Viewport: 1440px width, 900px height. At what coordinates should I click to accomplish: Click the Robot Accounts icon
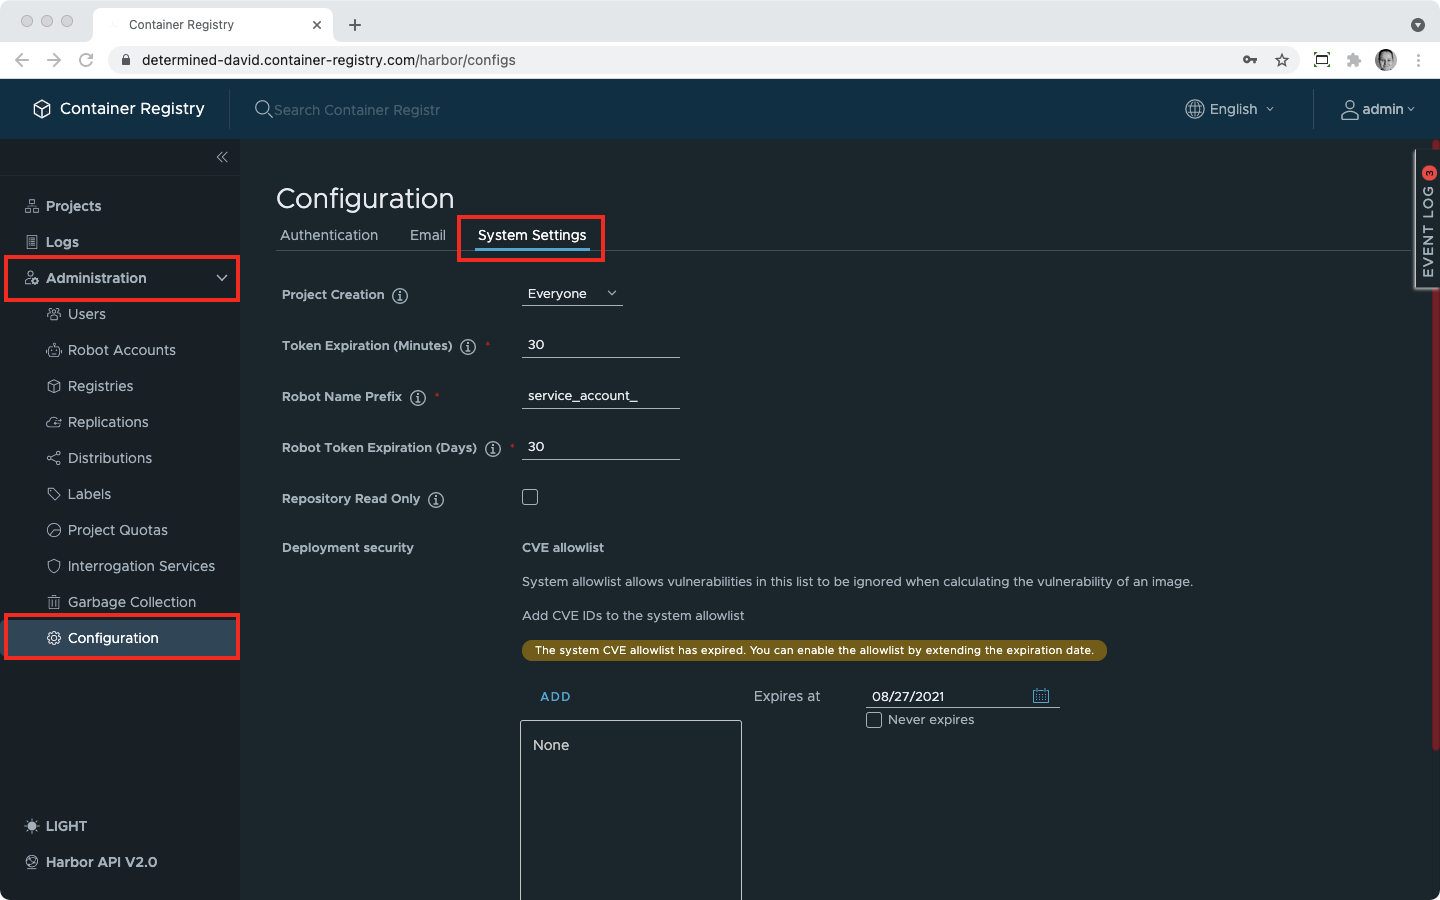pyautogui.click(x=54, y=350)
